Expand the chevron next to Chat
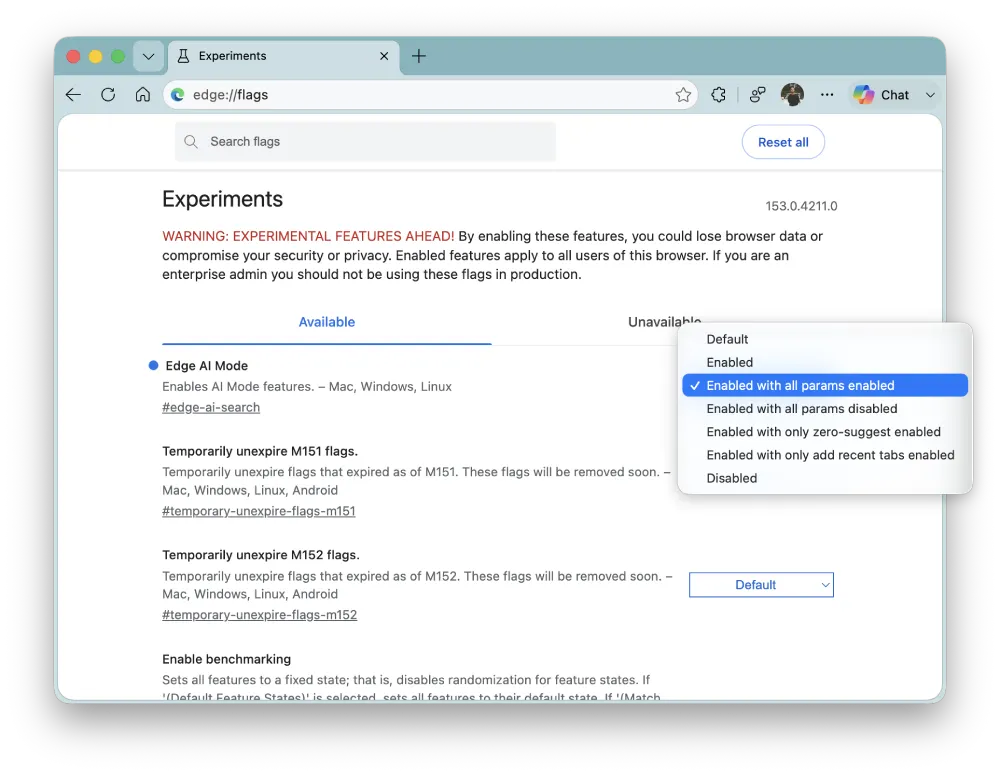Viewport: 1000px width, 775px height. (930, 95)
